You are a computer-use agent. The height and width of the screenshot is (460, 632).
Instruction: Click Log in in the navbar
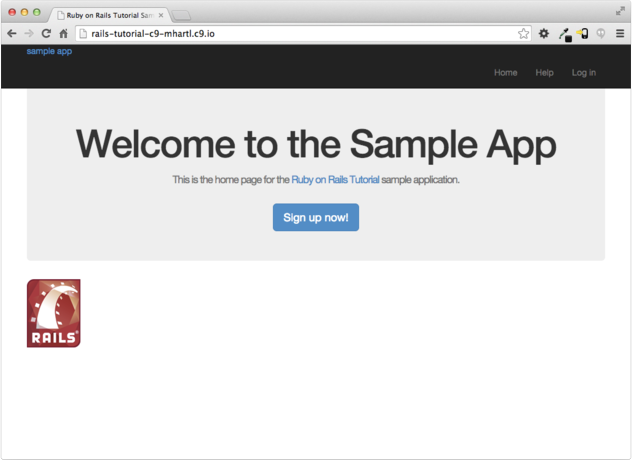[583, 73]
